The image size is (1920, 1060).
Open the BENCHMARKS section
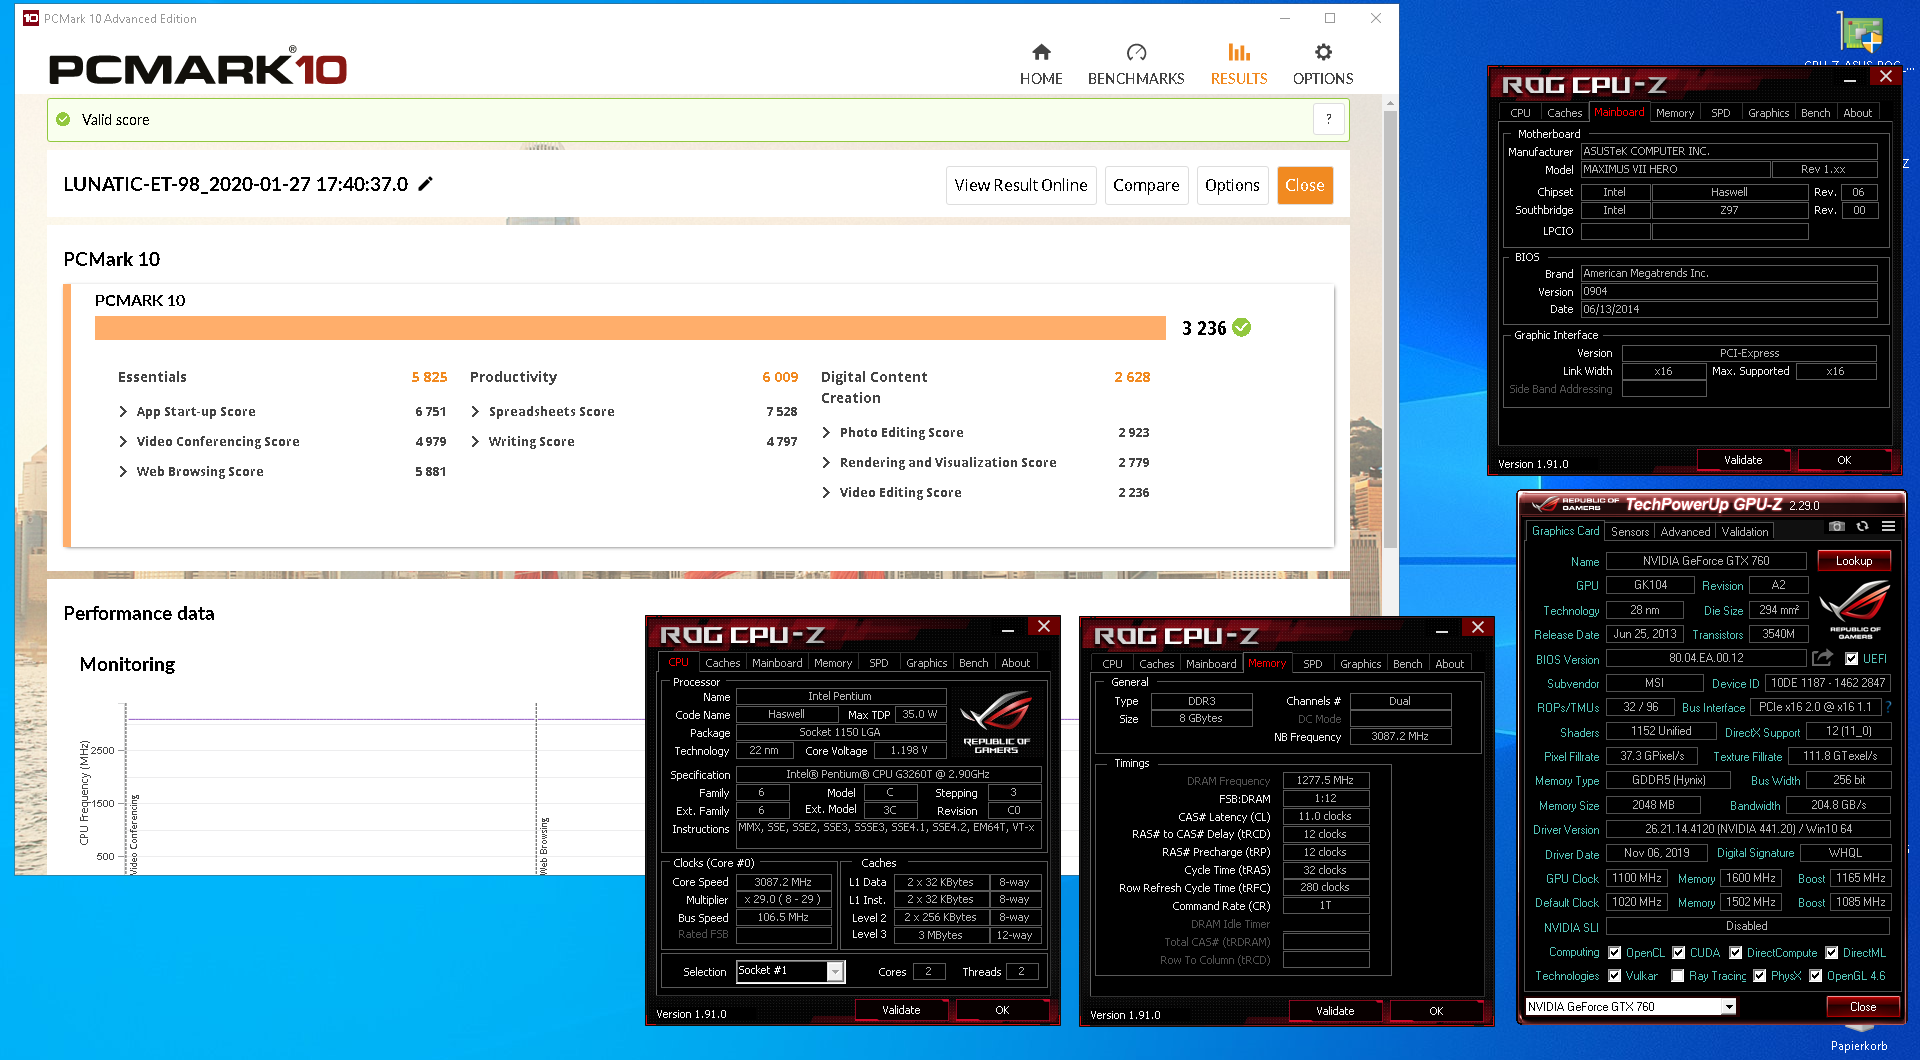(1135, 64)
